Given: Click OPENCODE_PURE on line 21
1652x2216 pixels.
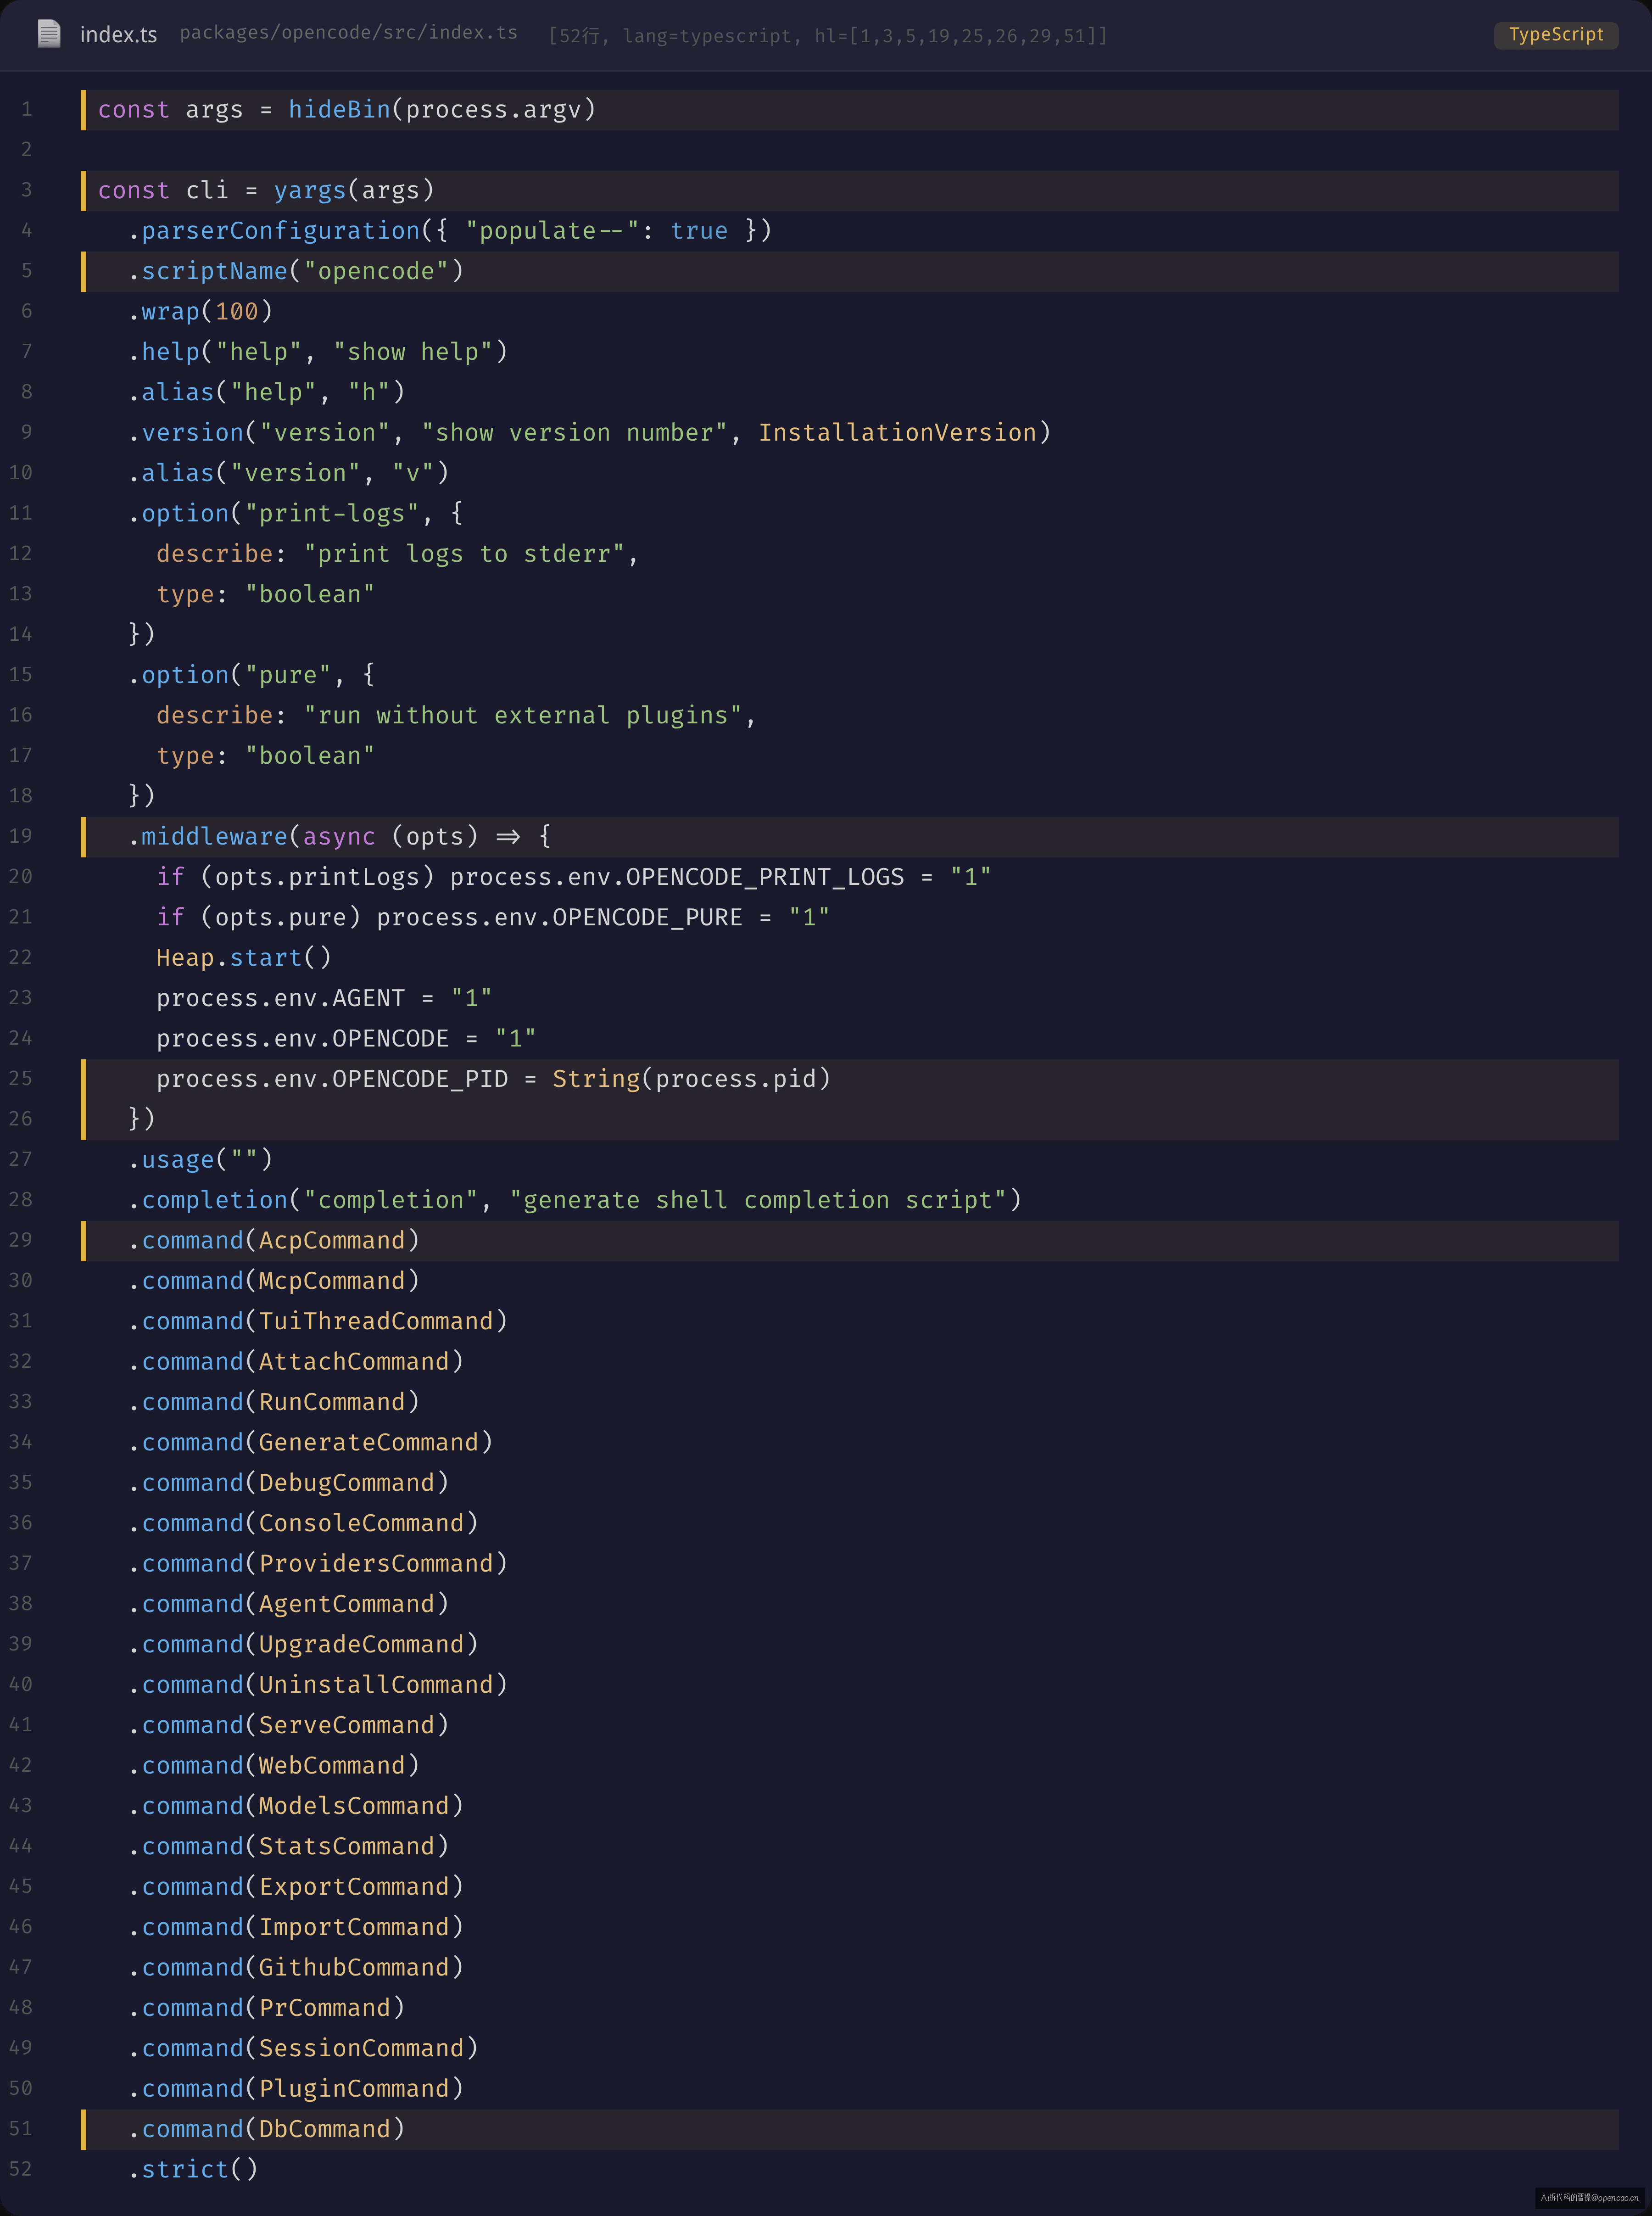Looking at the screenshot, I should point(647,918).
